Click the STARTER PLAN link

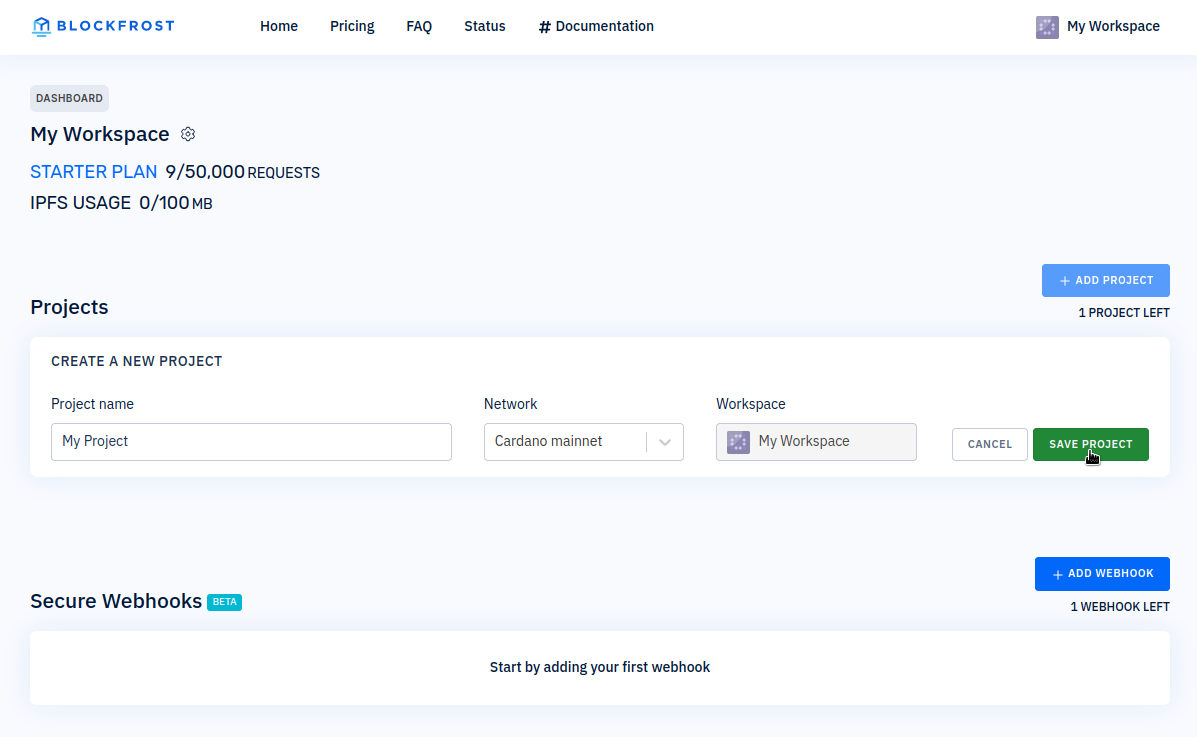click(93, 171)
